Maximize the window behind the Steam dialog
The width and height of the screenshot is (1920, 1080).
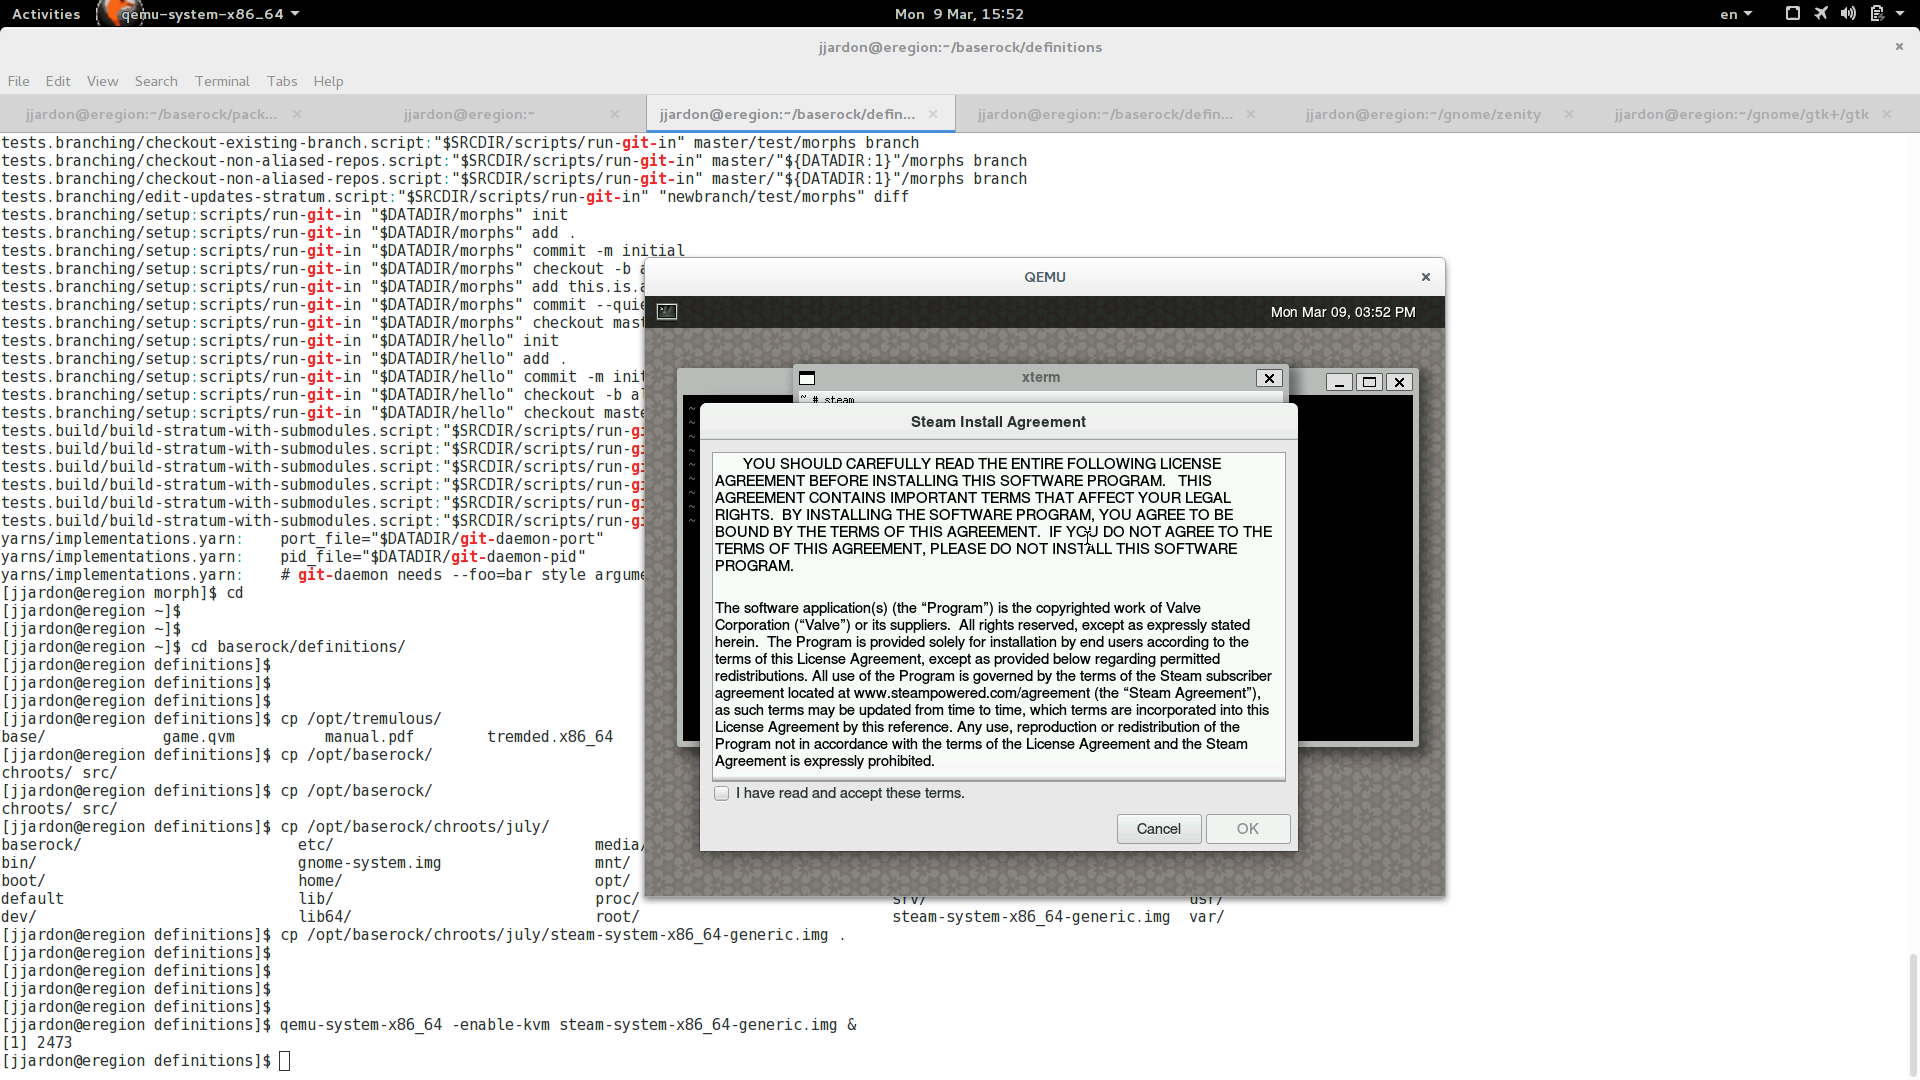(1369, 382)
